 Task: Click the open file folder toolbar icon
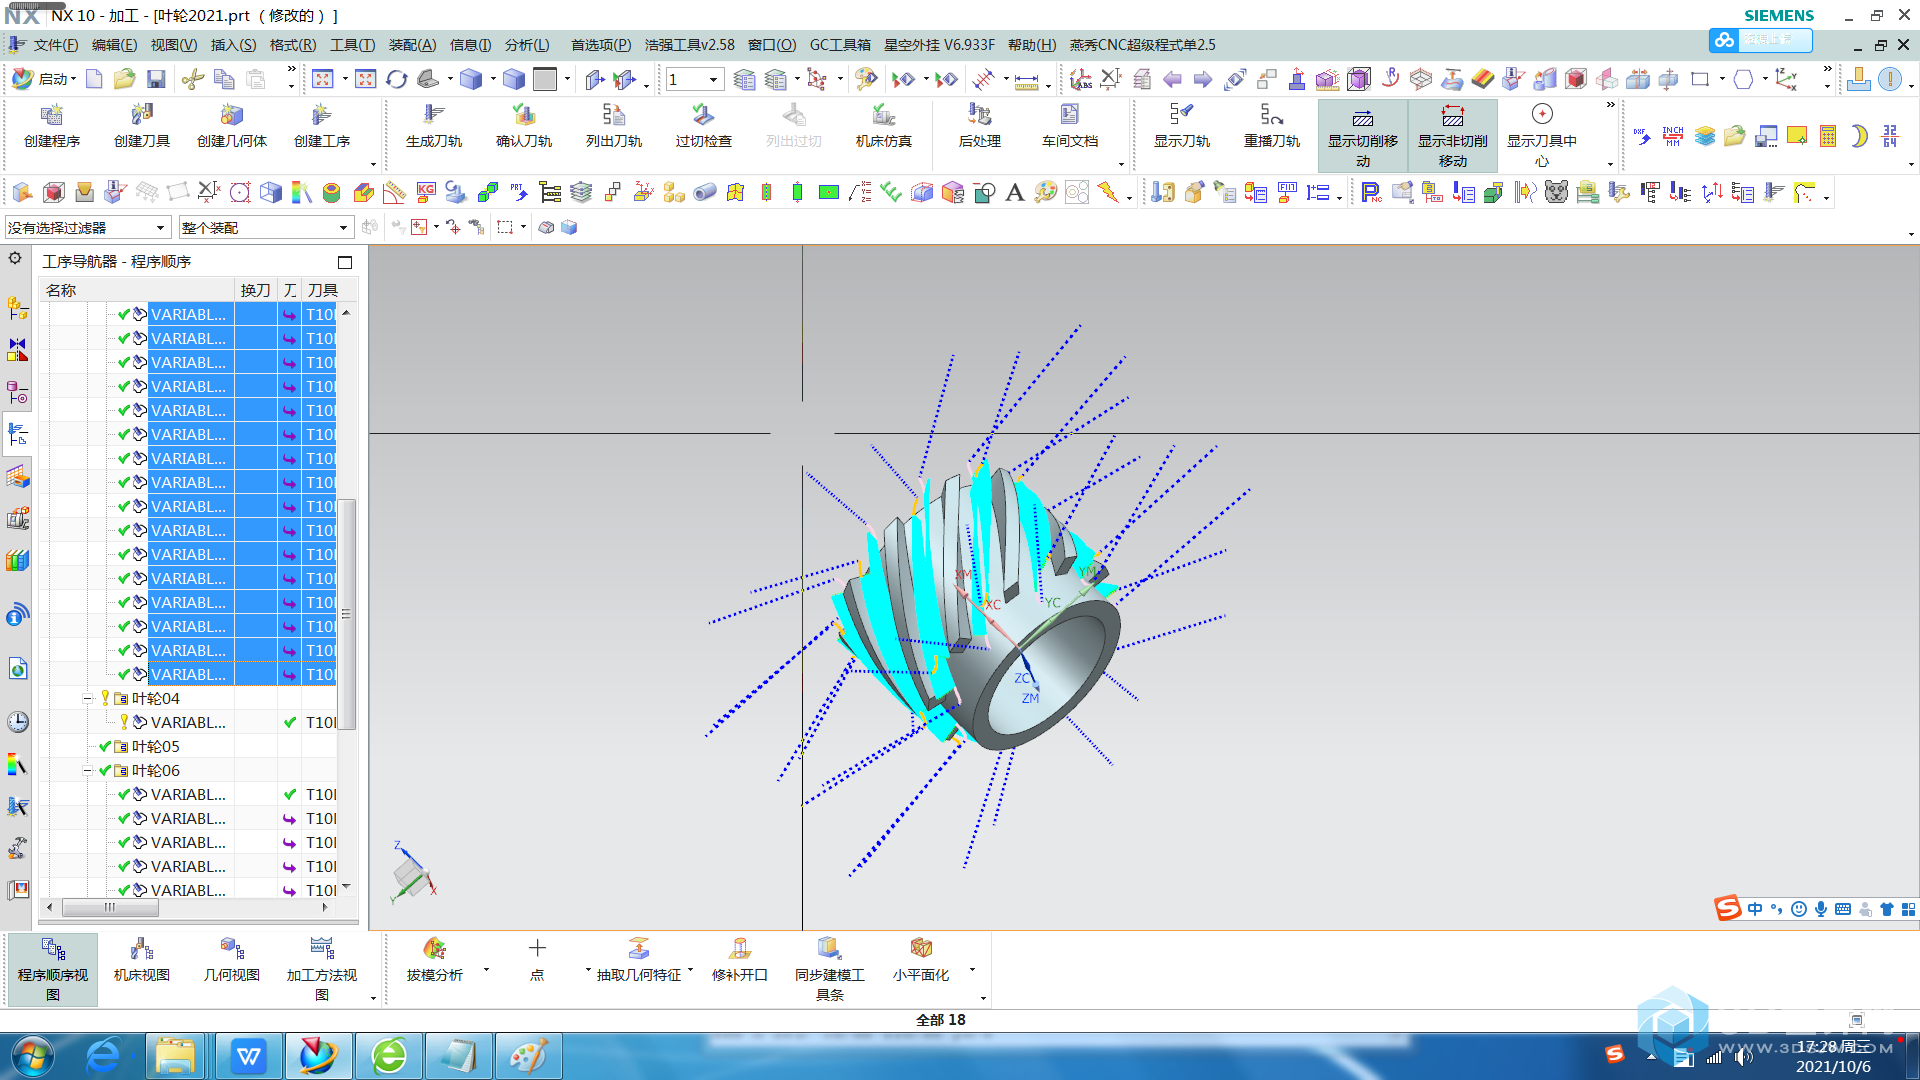pos(125,79)
